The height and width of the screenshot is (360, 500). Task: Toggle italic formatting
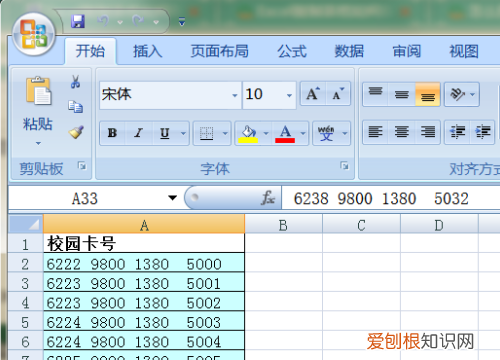pos(139,133)
